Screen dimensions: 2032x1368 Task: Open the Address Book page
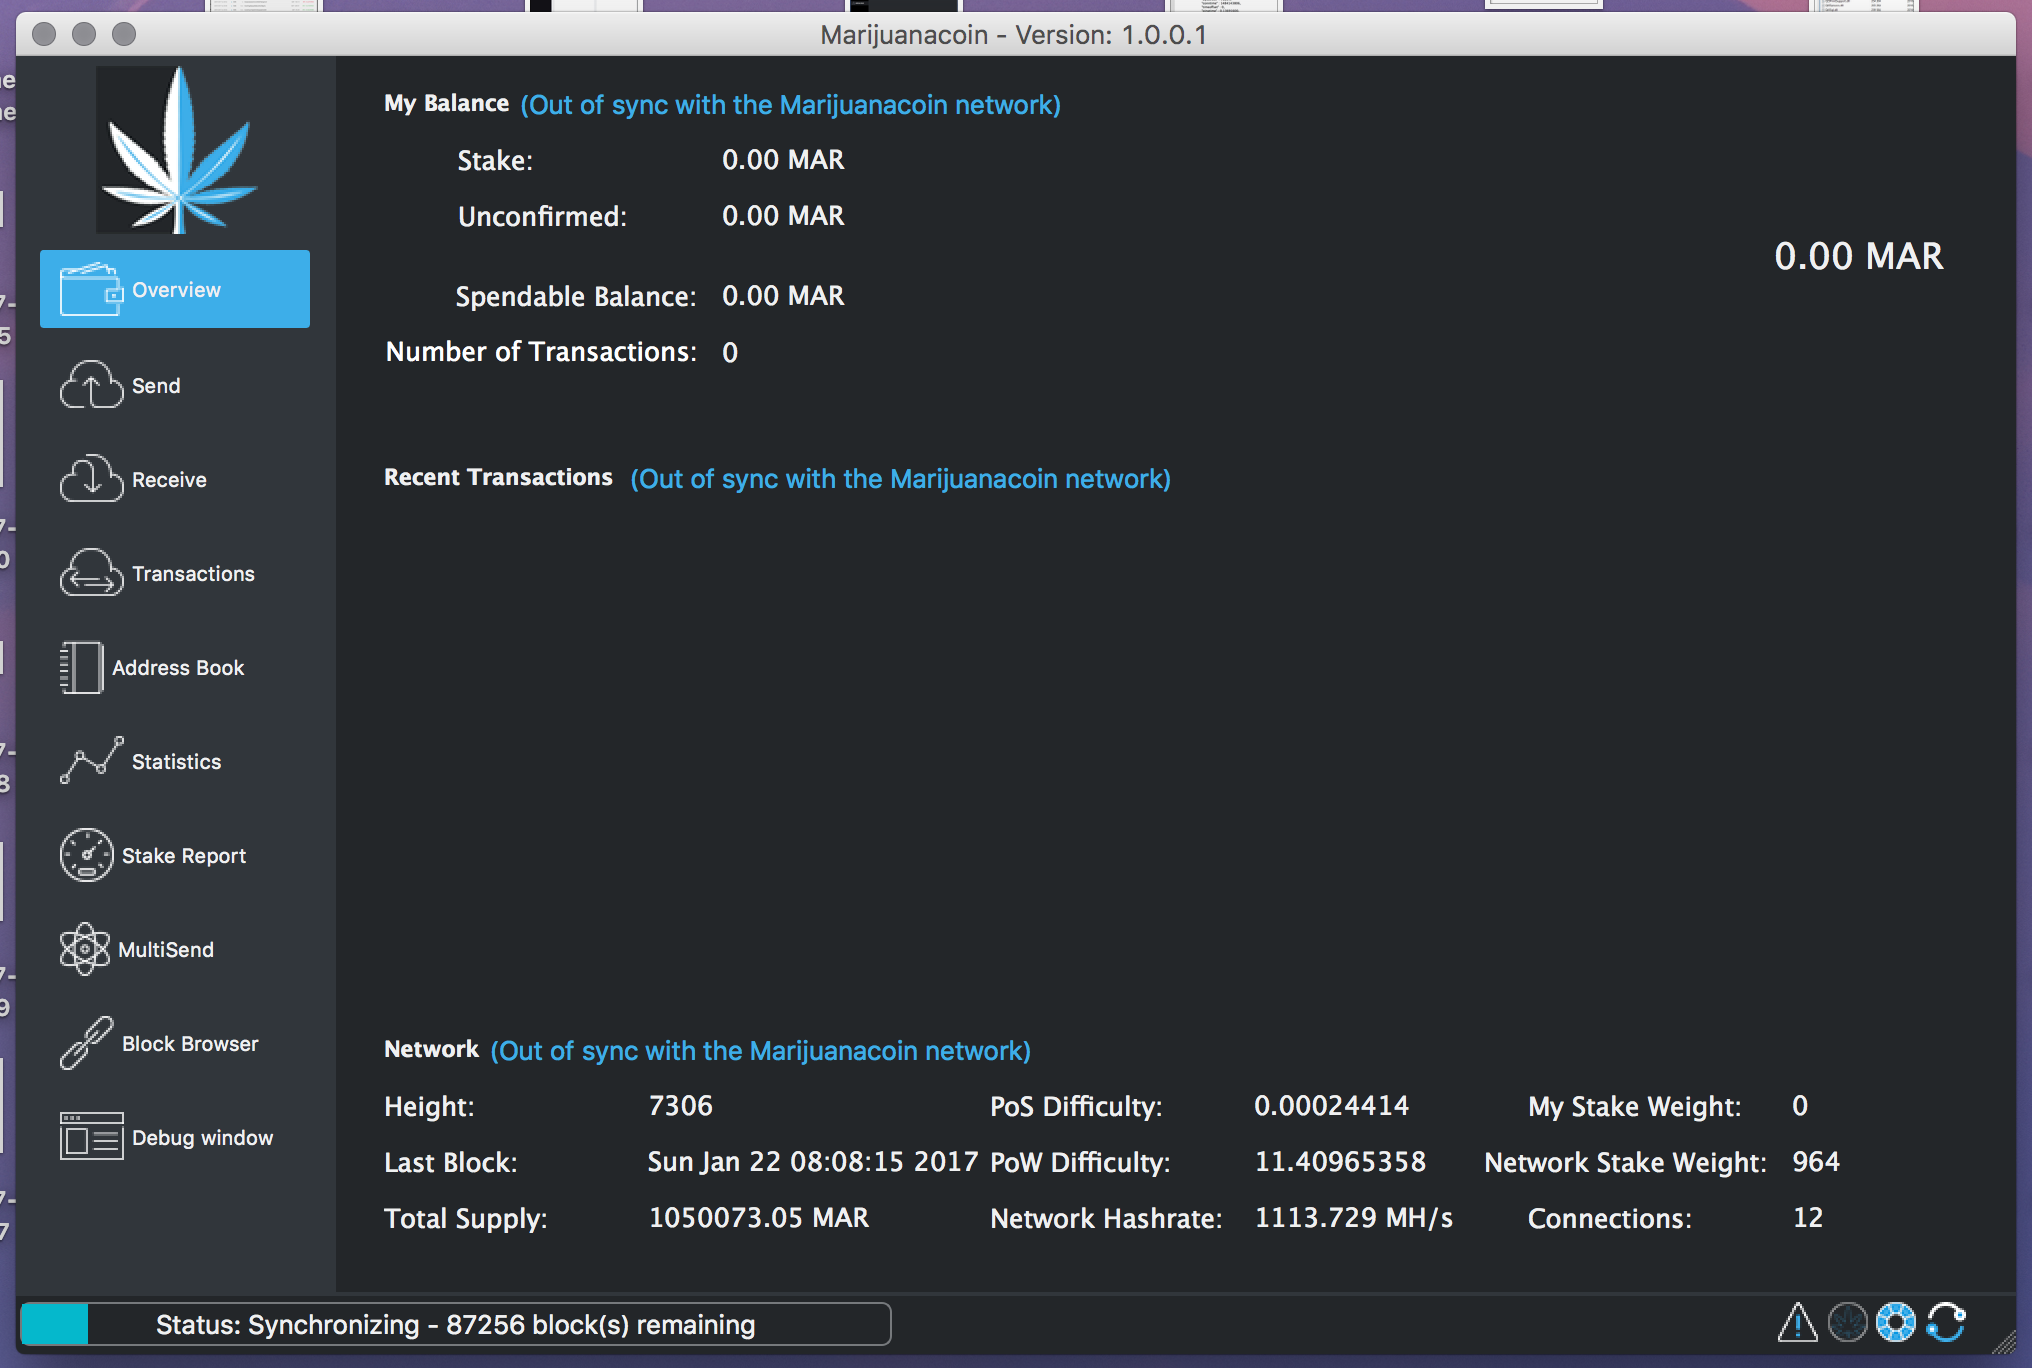pyautogui.click(x=178, y=668)
